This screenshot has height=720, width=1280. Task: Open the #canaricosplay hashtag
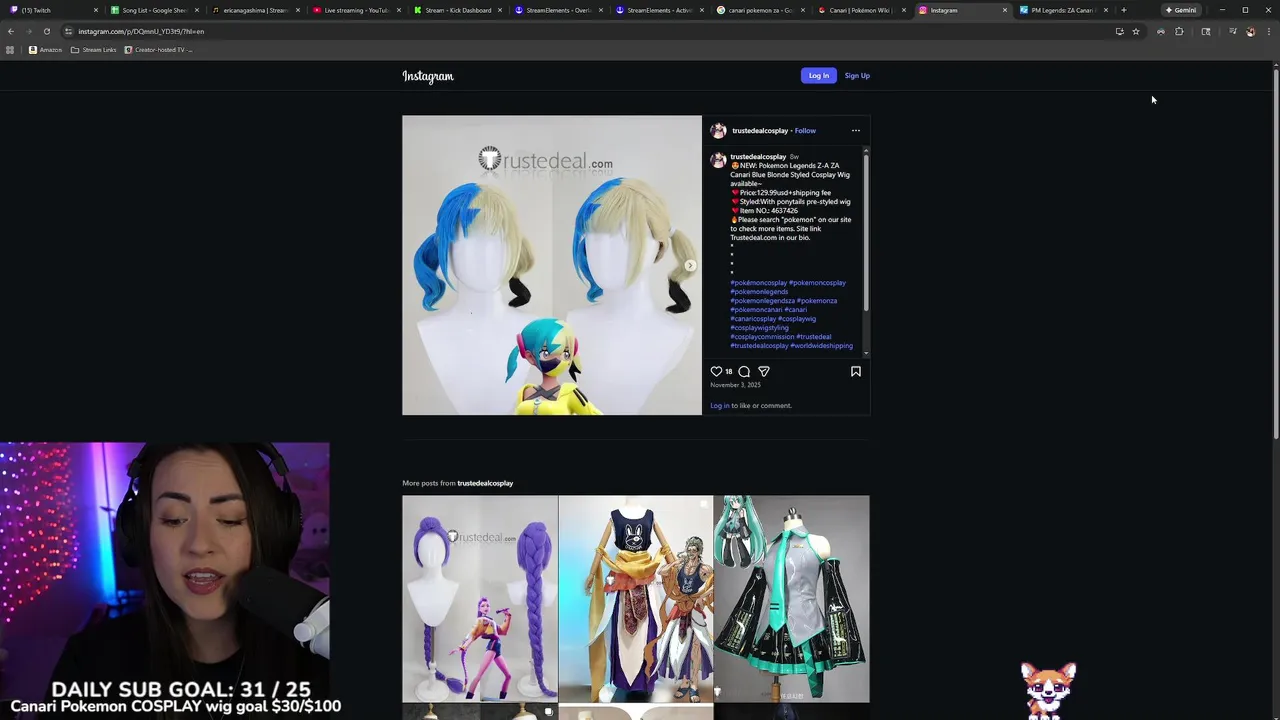tap(753, 319)
